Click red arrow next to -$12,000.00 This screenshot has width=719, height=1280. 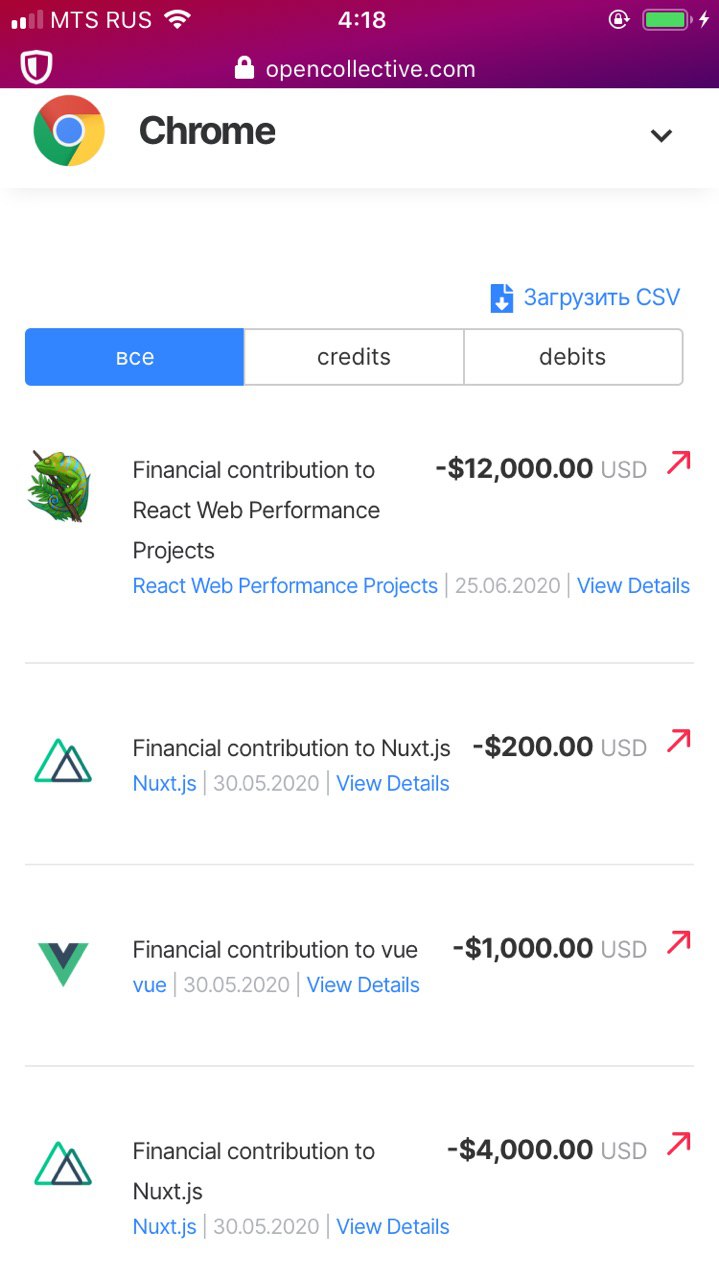coord(679,463)
